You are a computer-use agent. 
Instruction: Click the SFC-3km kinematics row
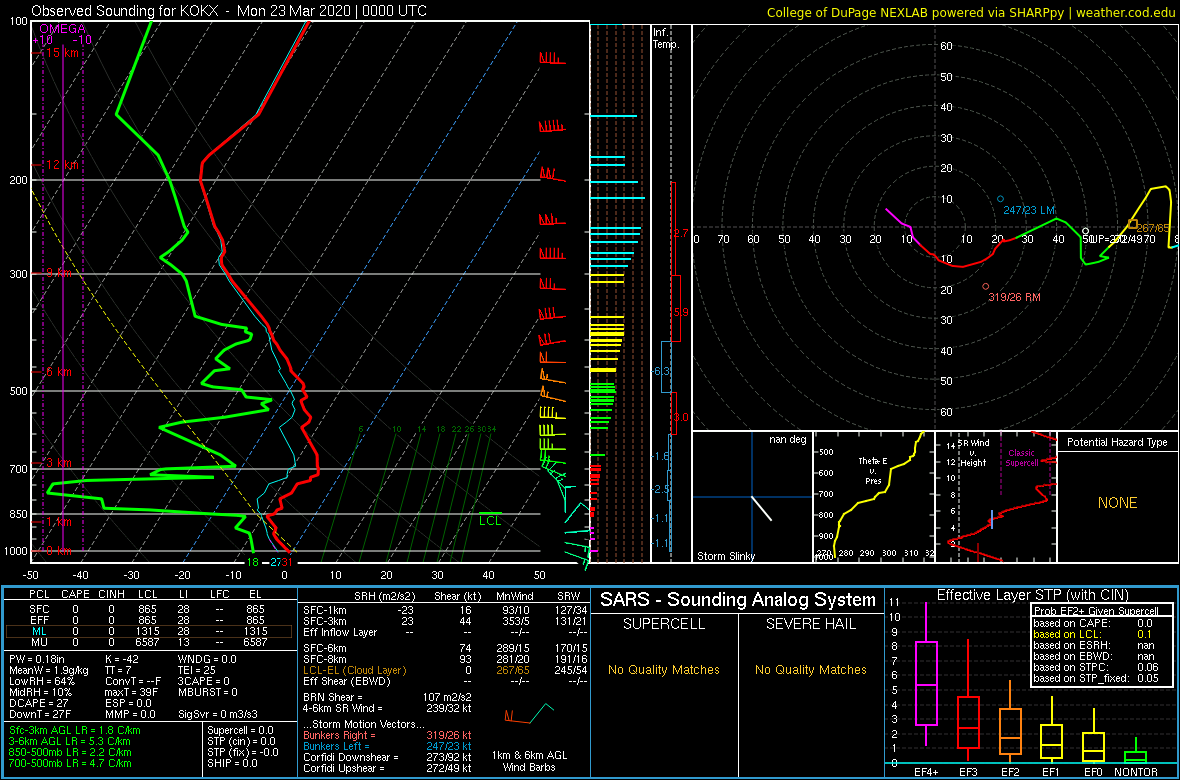click(445, 620)
